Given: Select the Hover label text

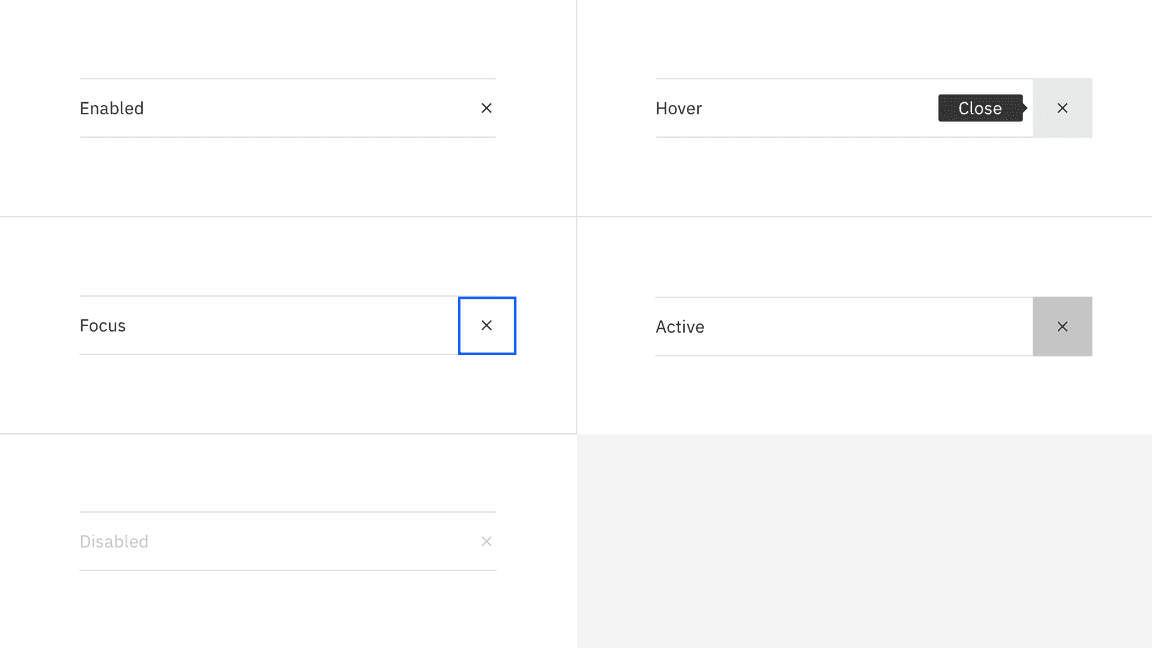Looking at the screenshot, I should coord(679,108).
